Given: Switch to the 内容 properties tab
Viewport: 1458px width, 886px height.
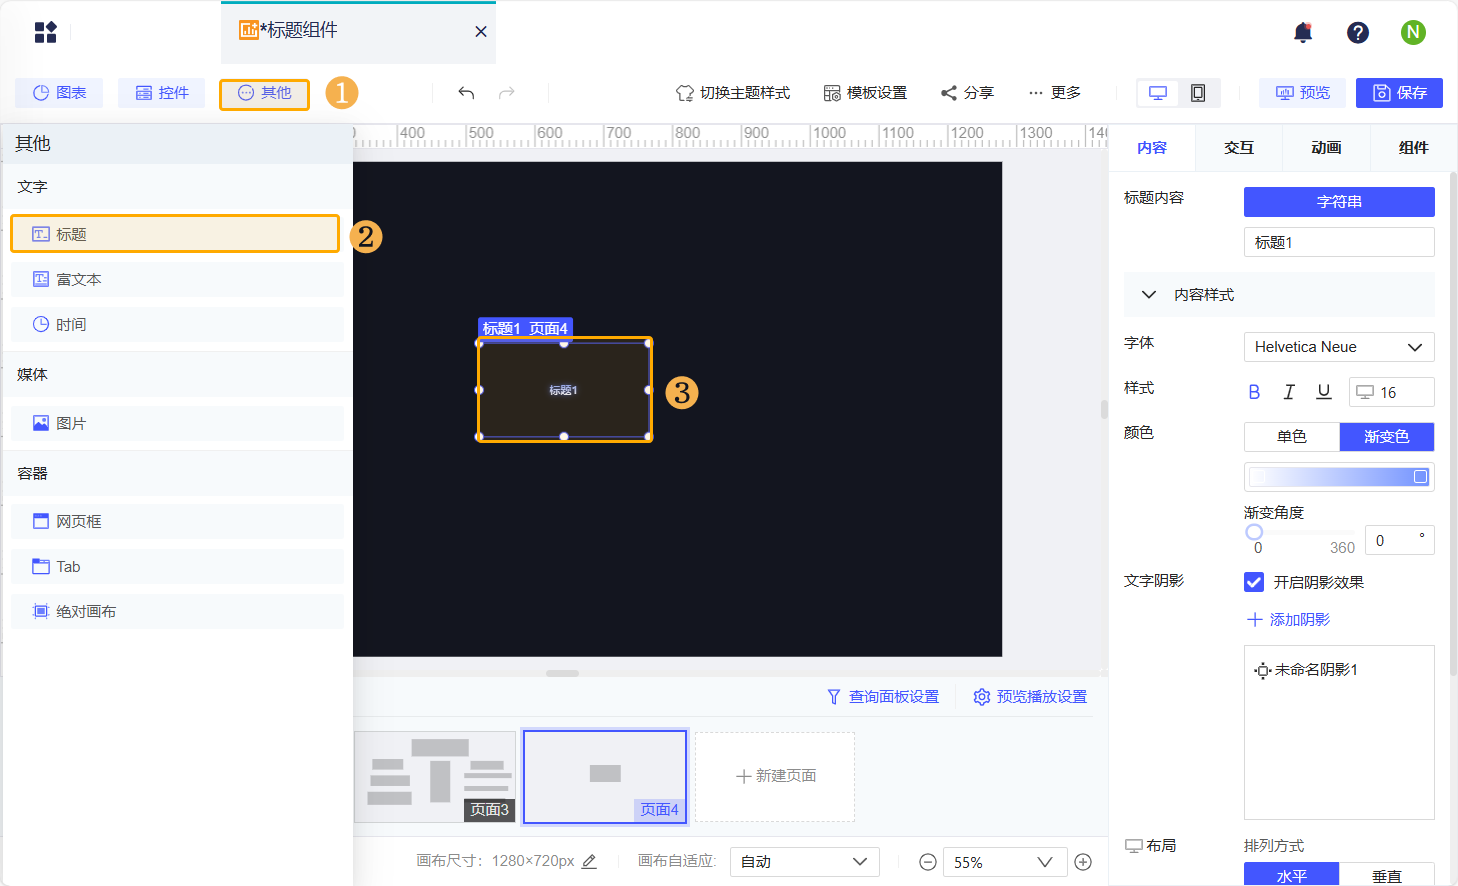Looking at the screenshot, I should tap(1152, 148).
